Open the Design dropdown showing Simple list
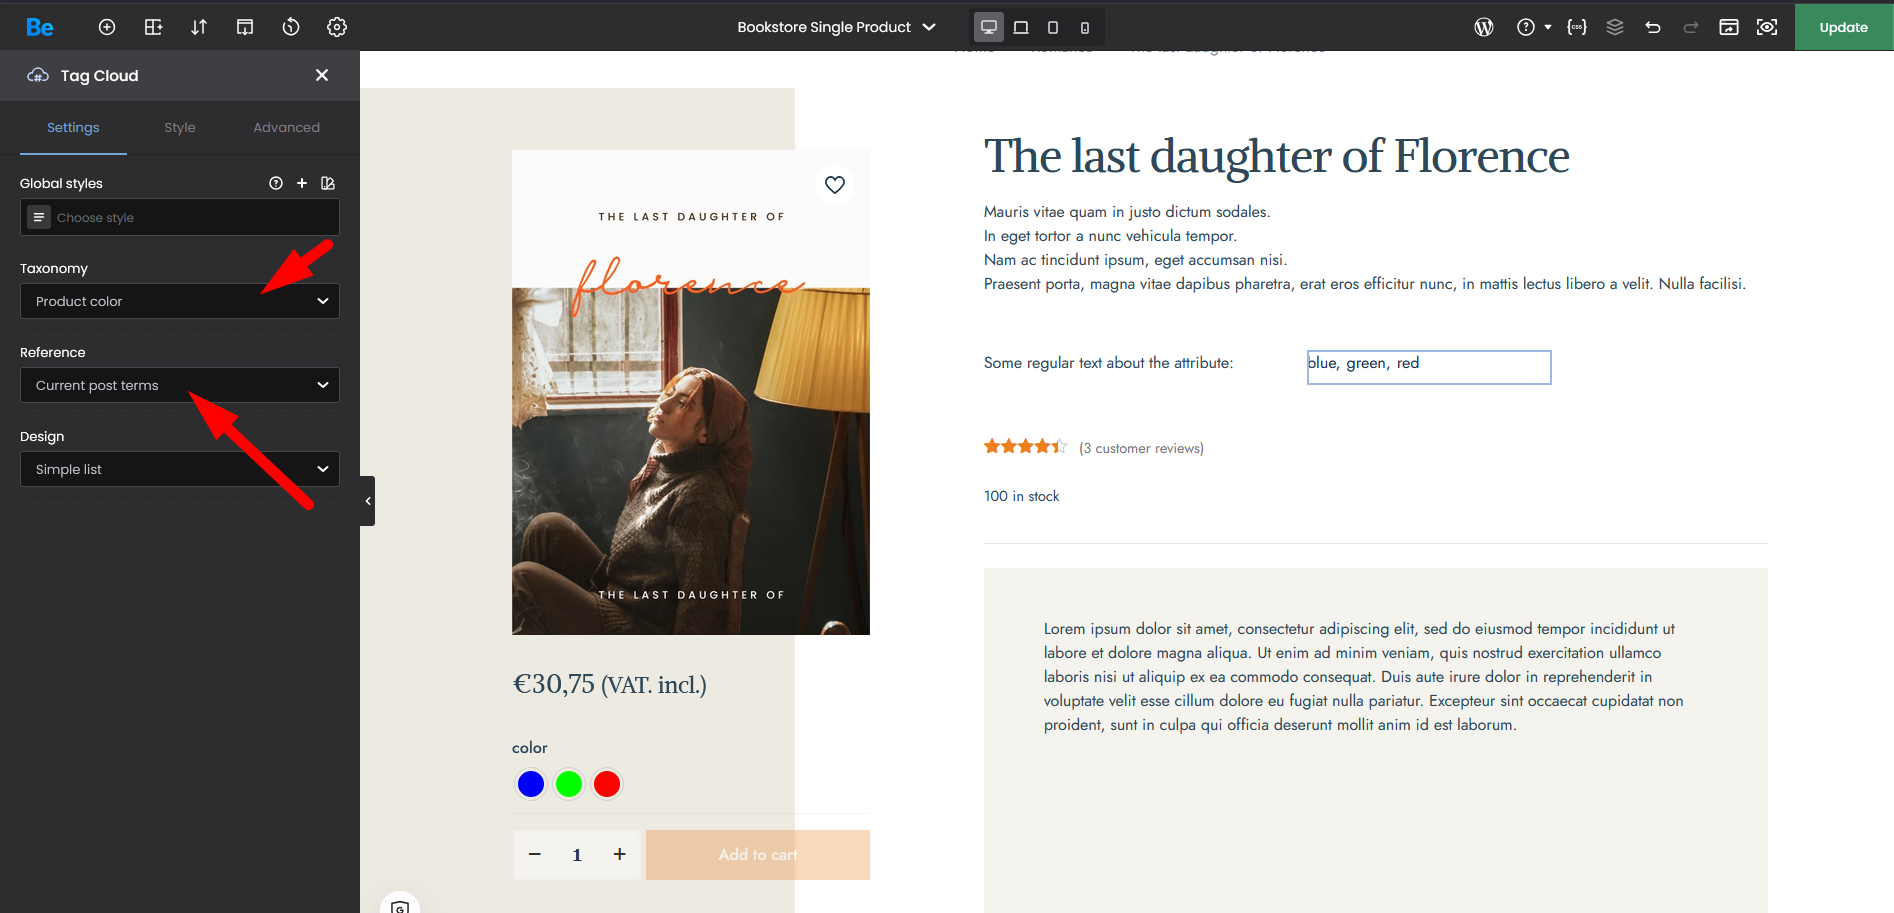The image size is (1894, 913). click(x=180, y=469)
